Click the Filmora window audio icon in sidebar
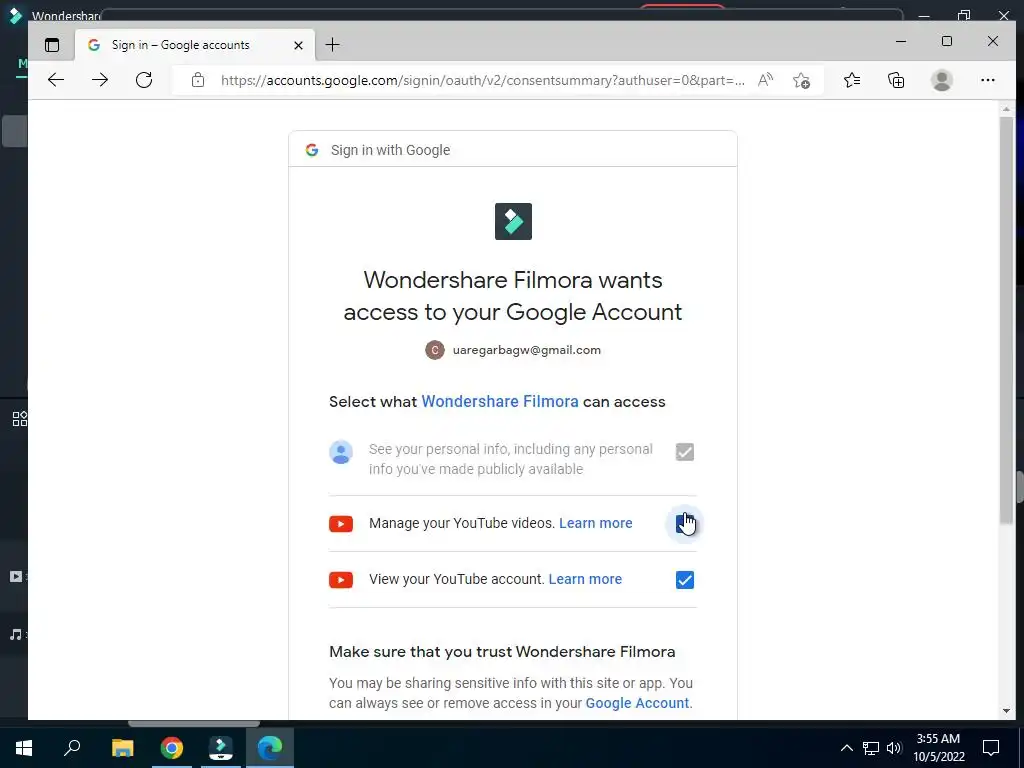 16,634
